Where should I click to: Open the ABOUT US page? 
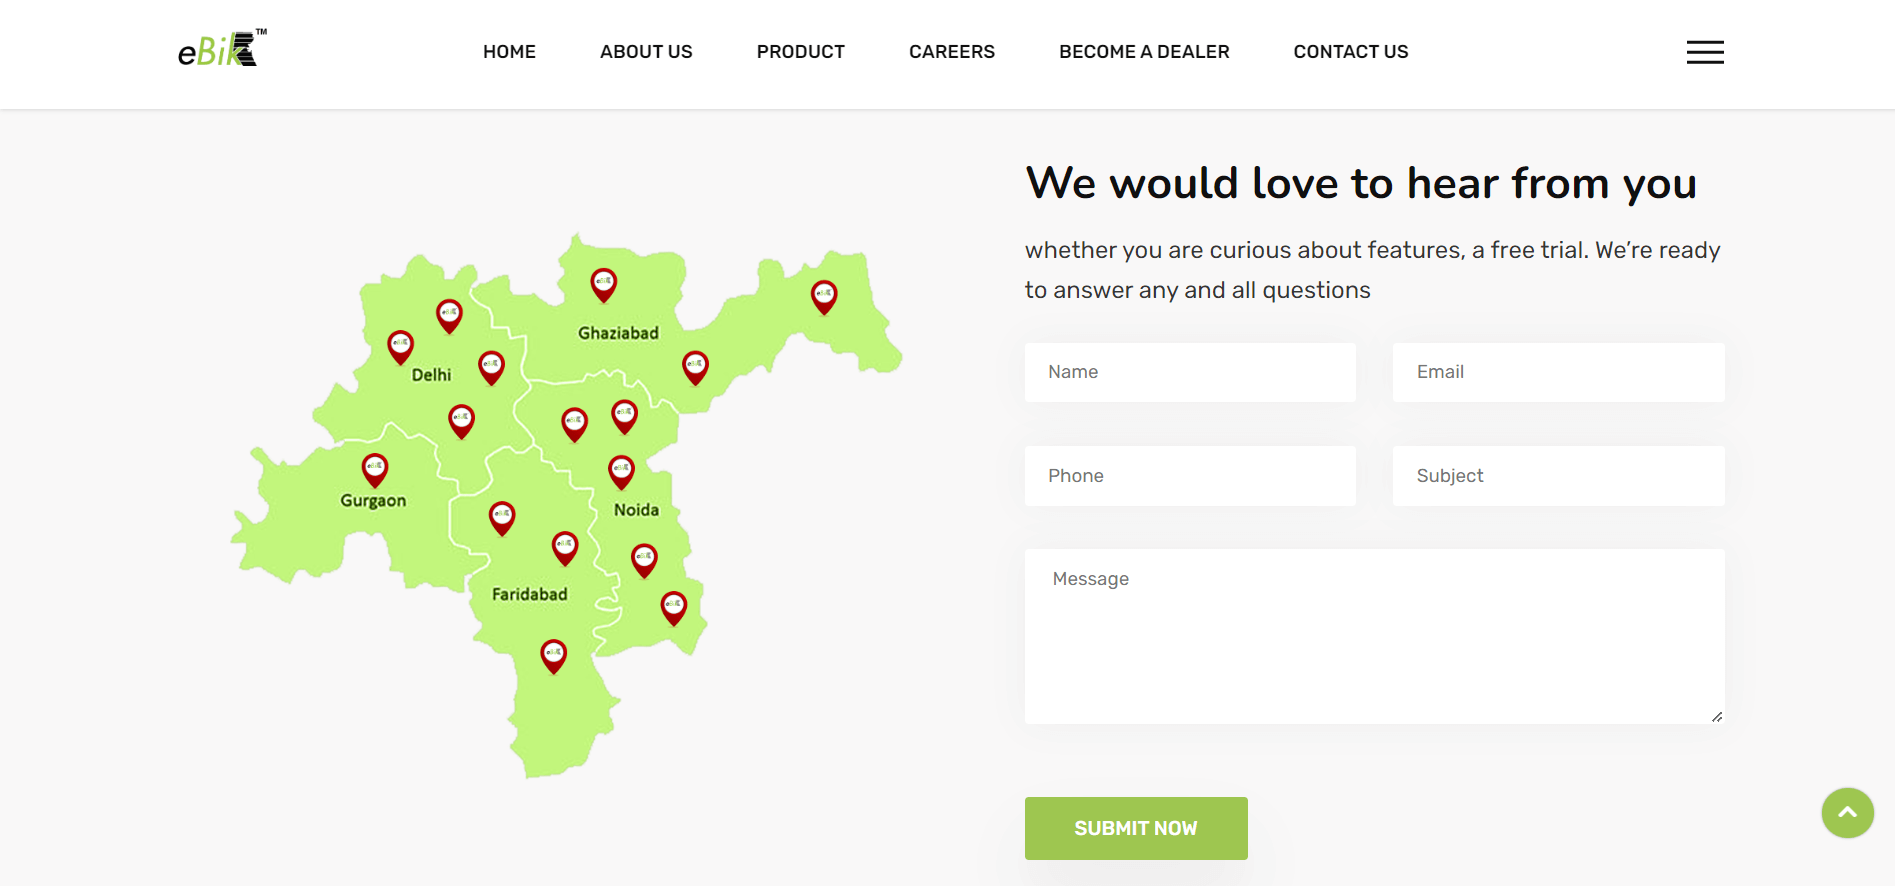click(646, 52)
